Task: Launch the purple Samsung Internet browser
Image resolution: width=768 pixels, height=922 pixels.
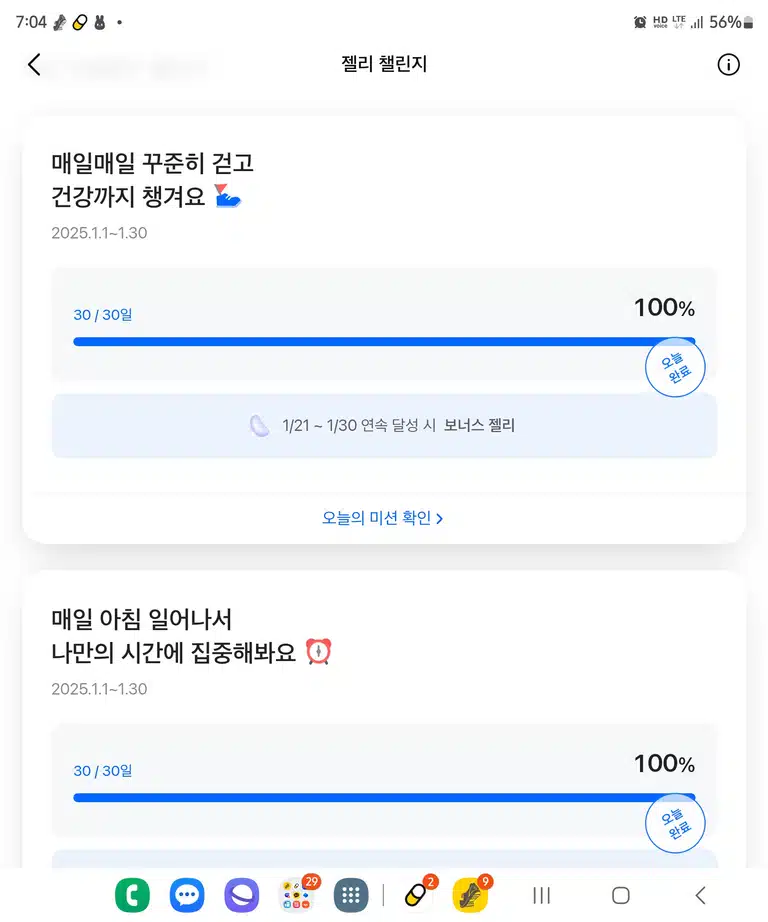Action: pyautogui.click(x=242, y=895)
